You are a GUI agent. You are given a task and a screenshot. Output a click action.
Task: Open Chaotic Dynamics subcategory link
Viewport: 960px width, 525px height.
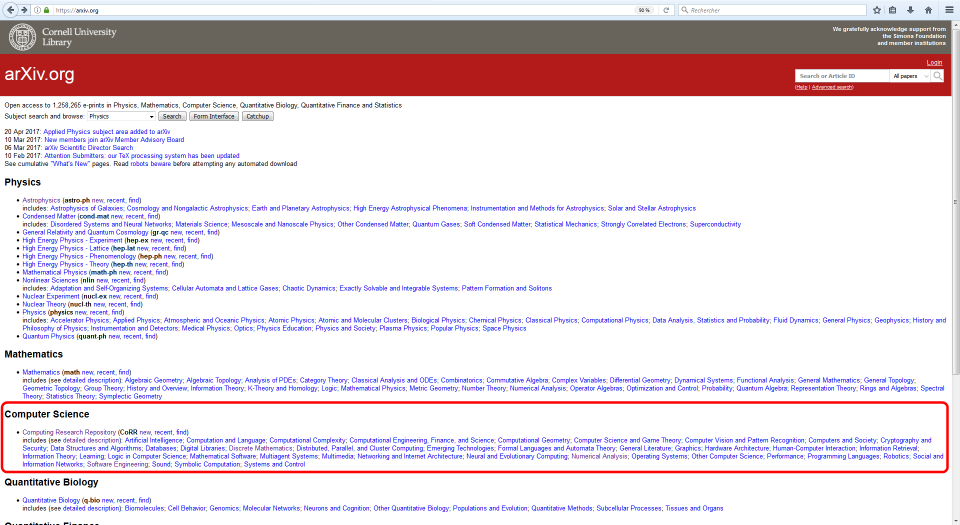[309, 288]
